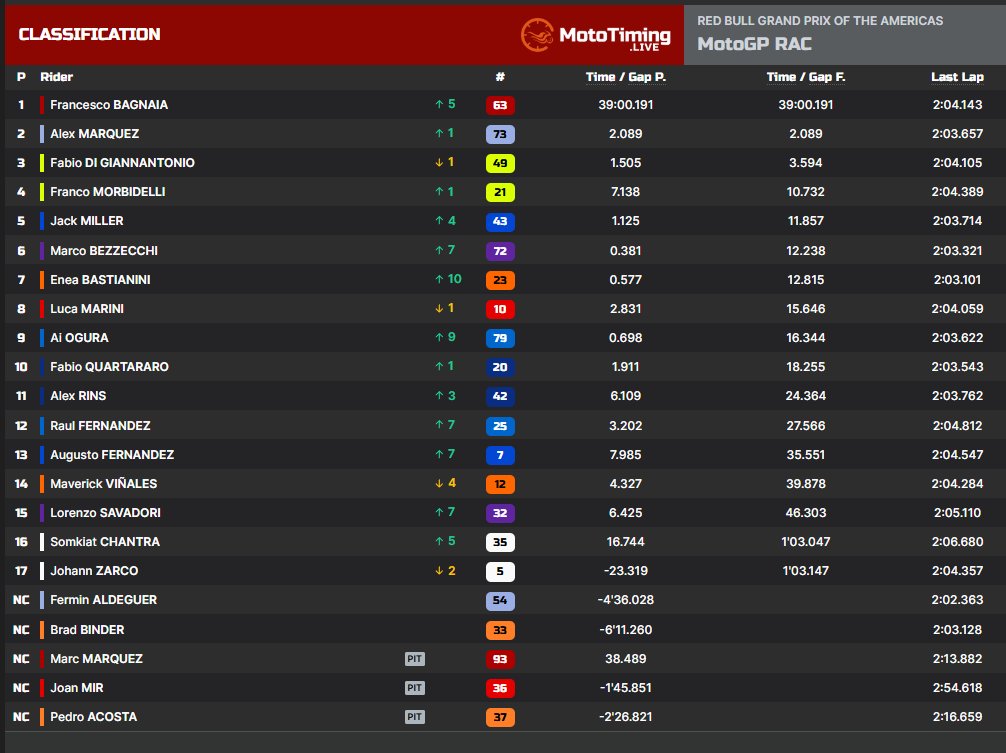The width and height of the screenshot is (1006, 753).
Task: Click Marc Marquez's red 93 badge
Action: click(x=500, y=659)
